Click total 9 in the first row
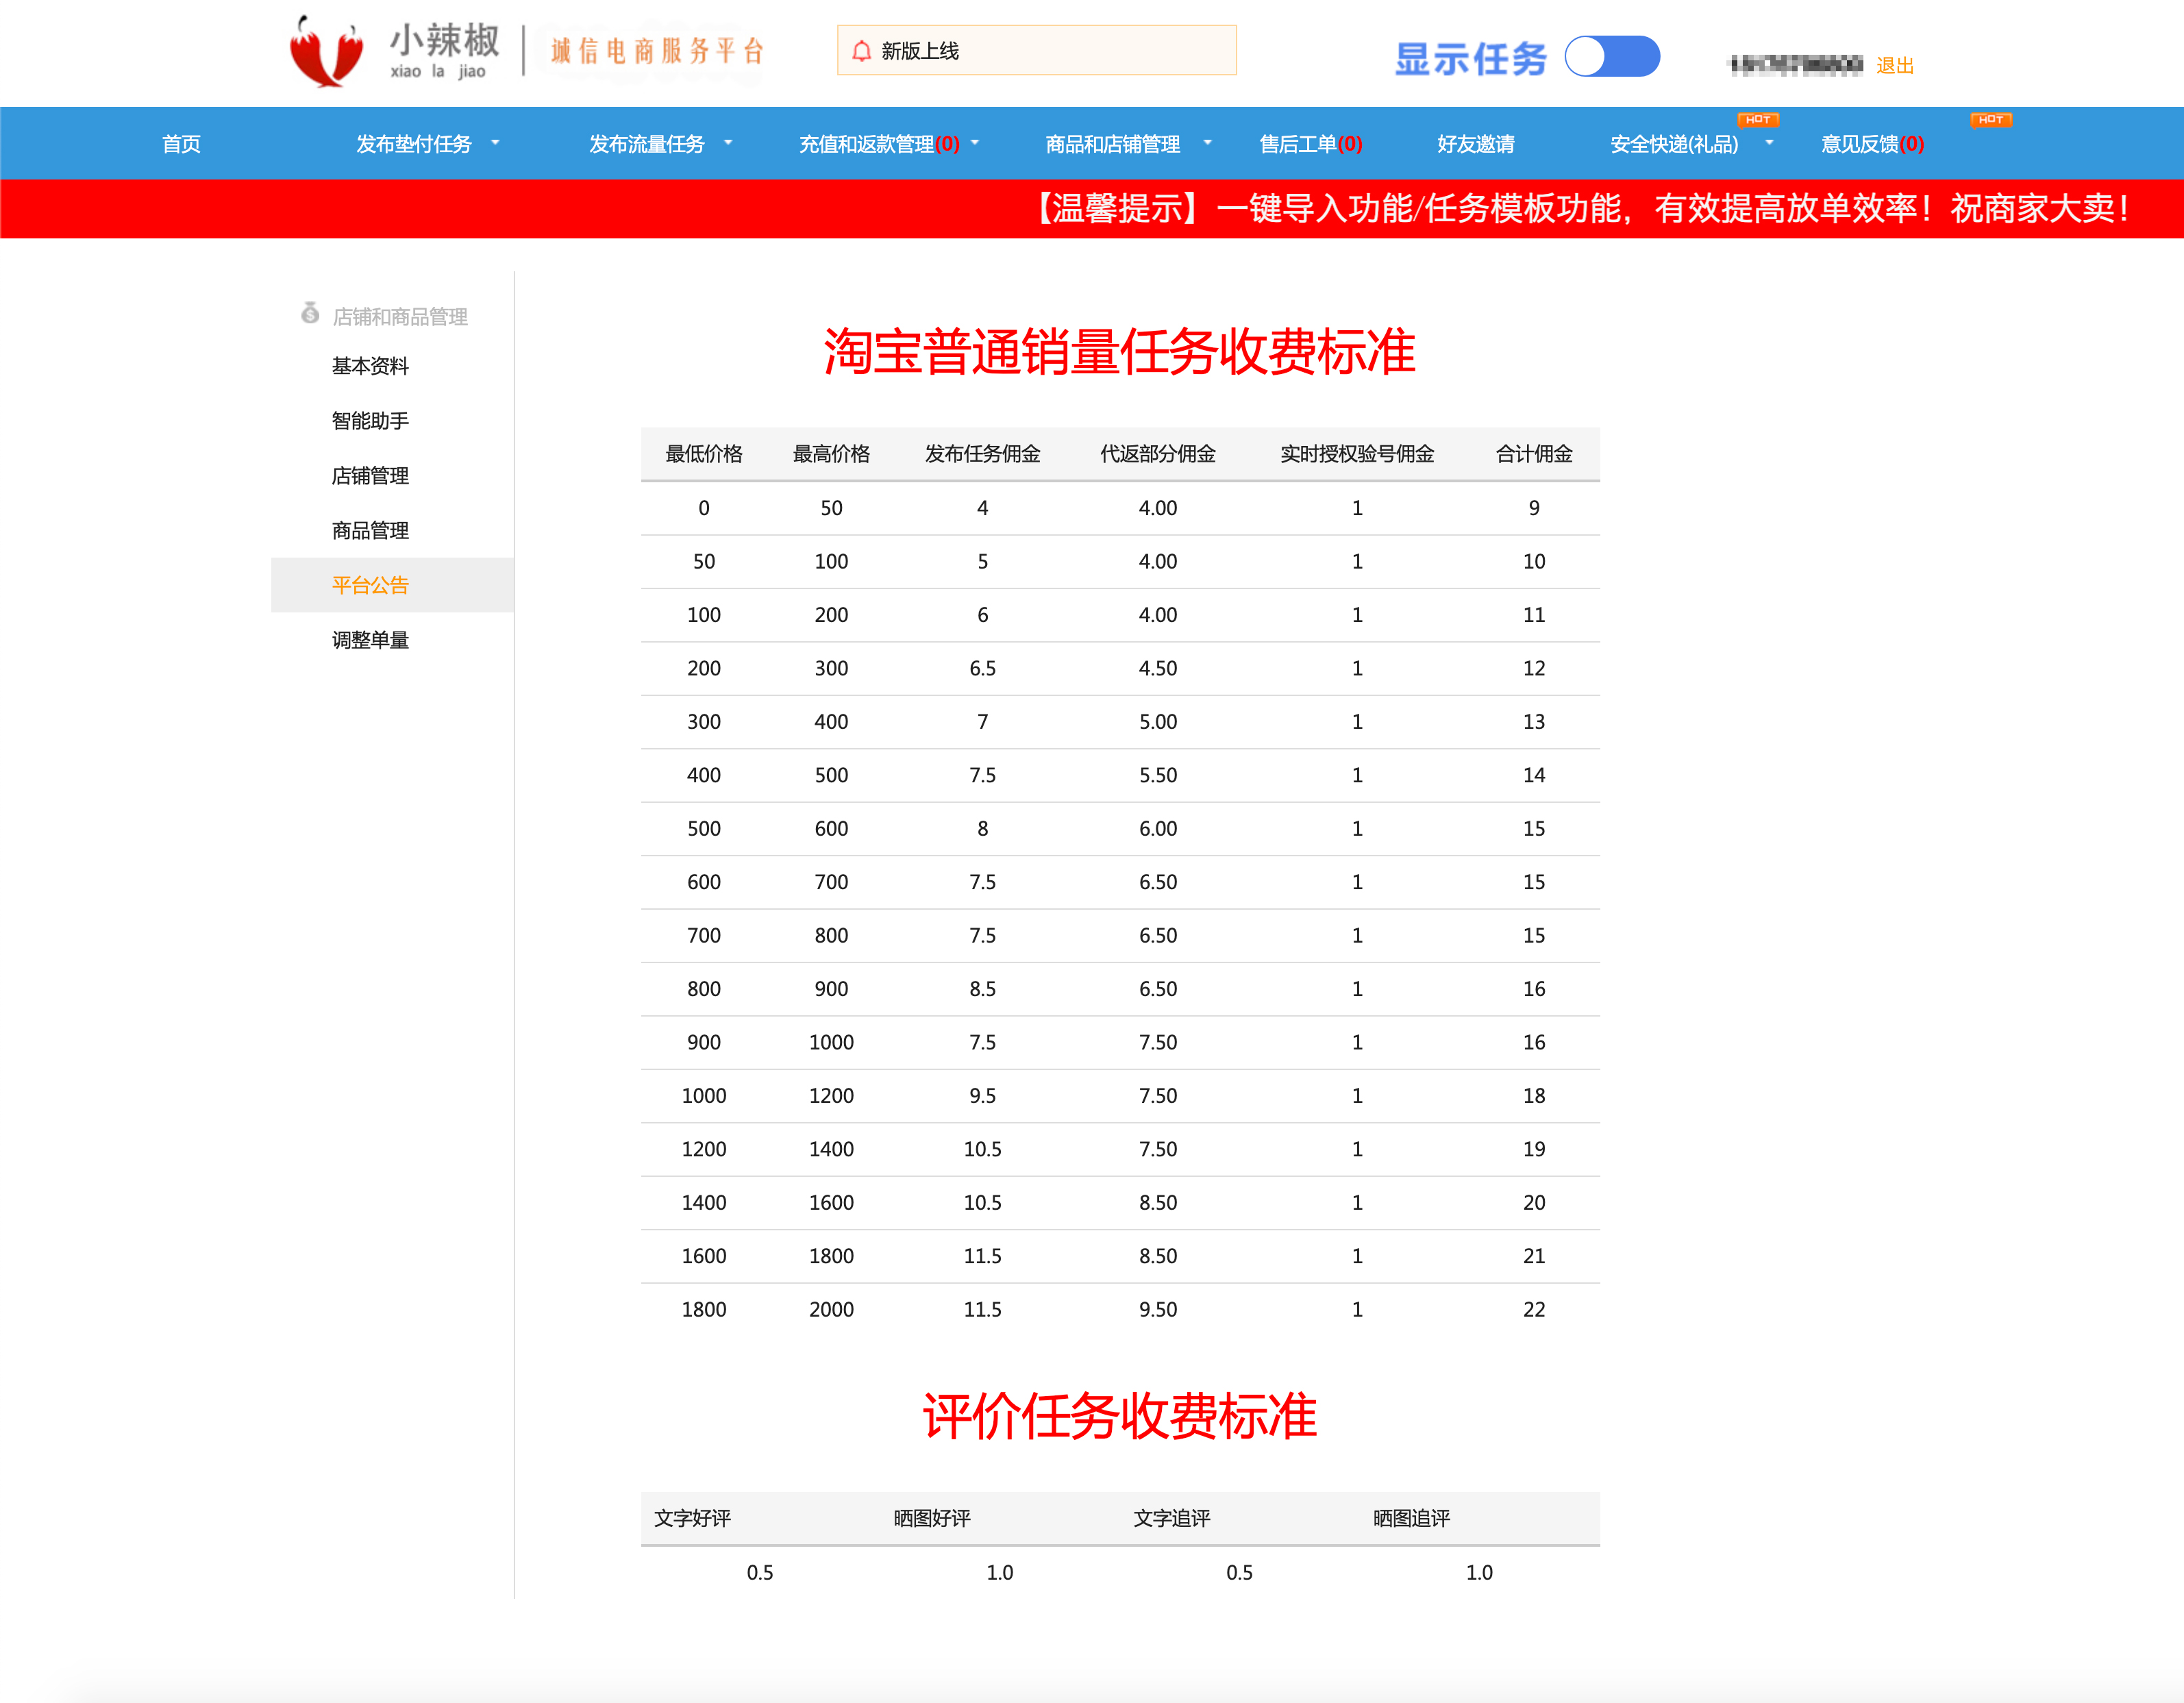 tap(1534, 508)
